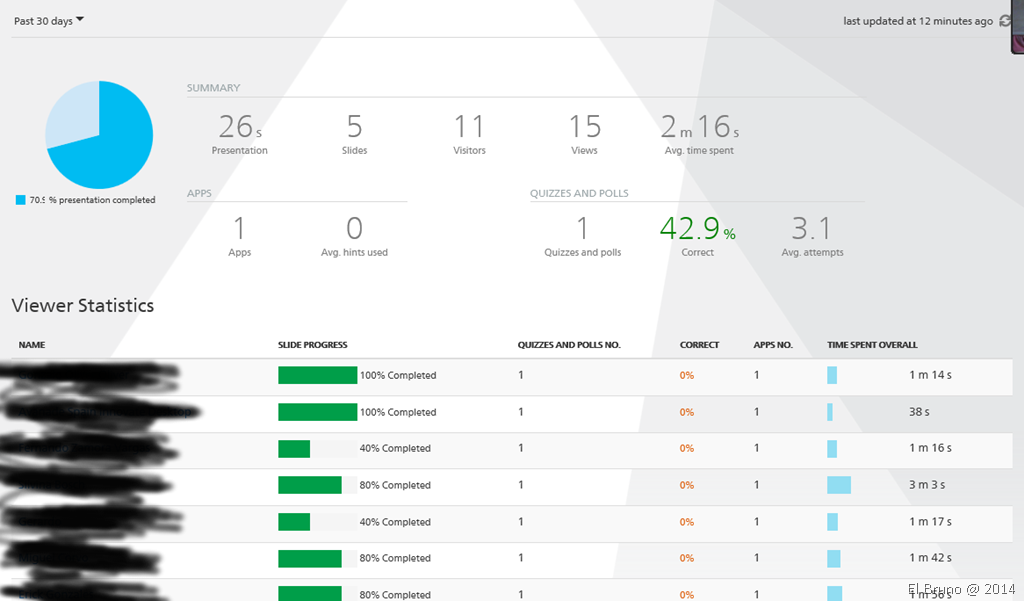Click progress bar in the 38 s row
Viewport: 1024px width, 601px height.
(317, 412)
